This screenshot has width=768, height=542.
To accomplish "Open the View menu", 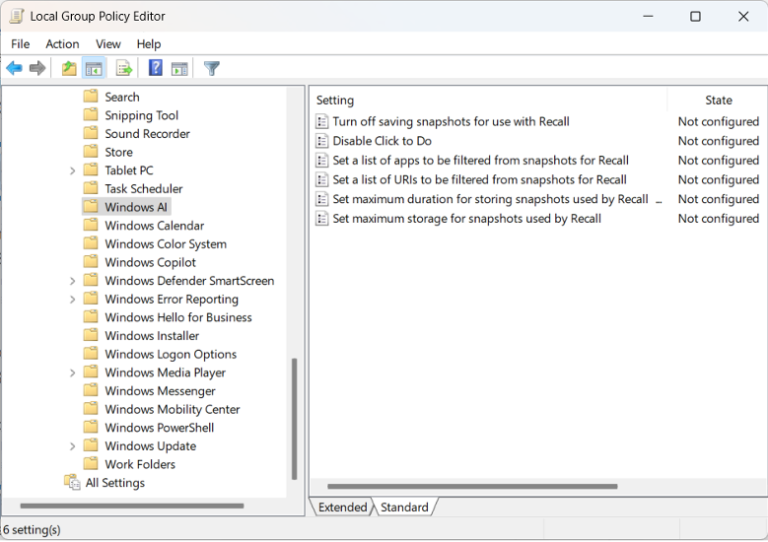I will tap(108, 44).
